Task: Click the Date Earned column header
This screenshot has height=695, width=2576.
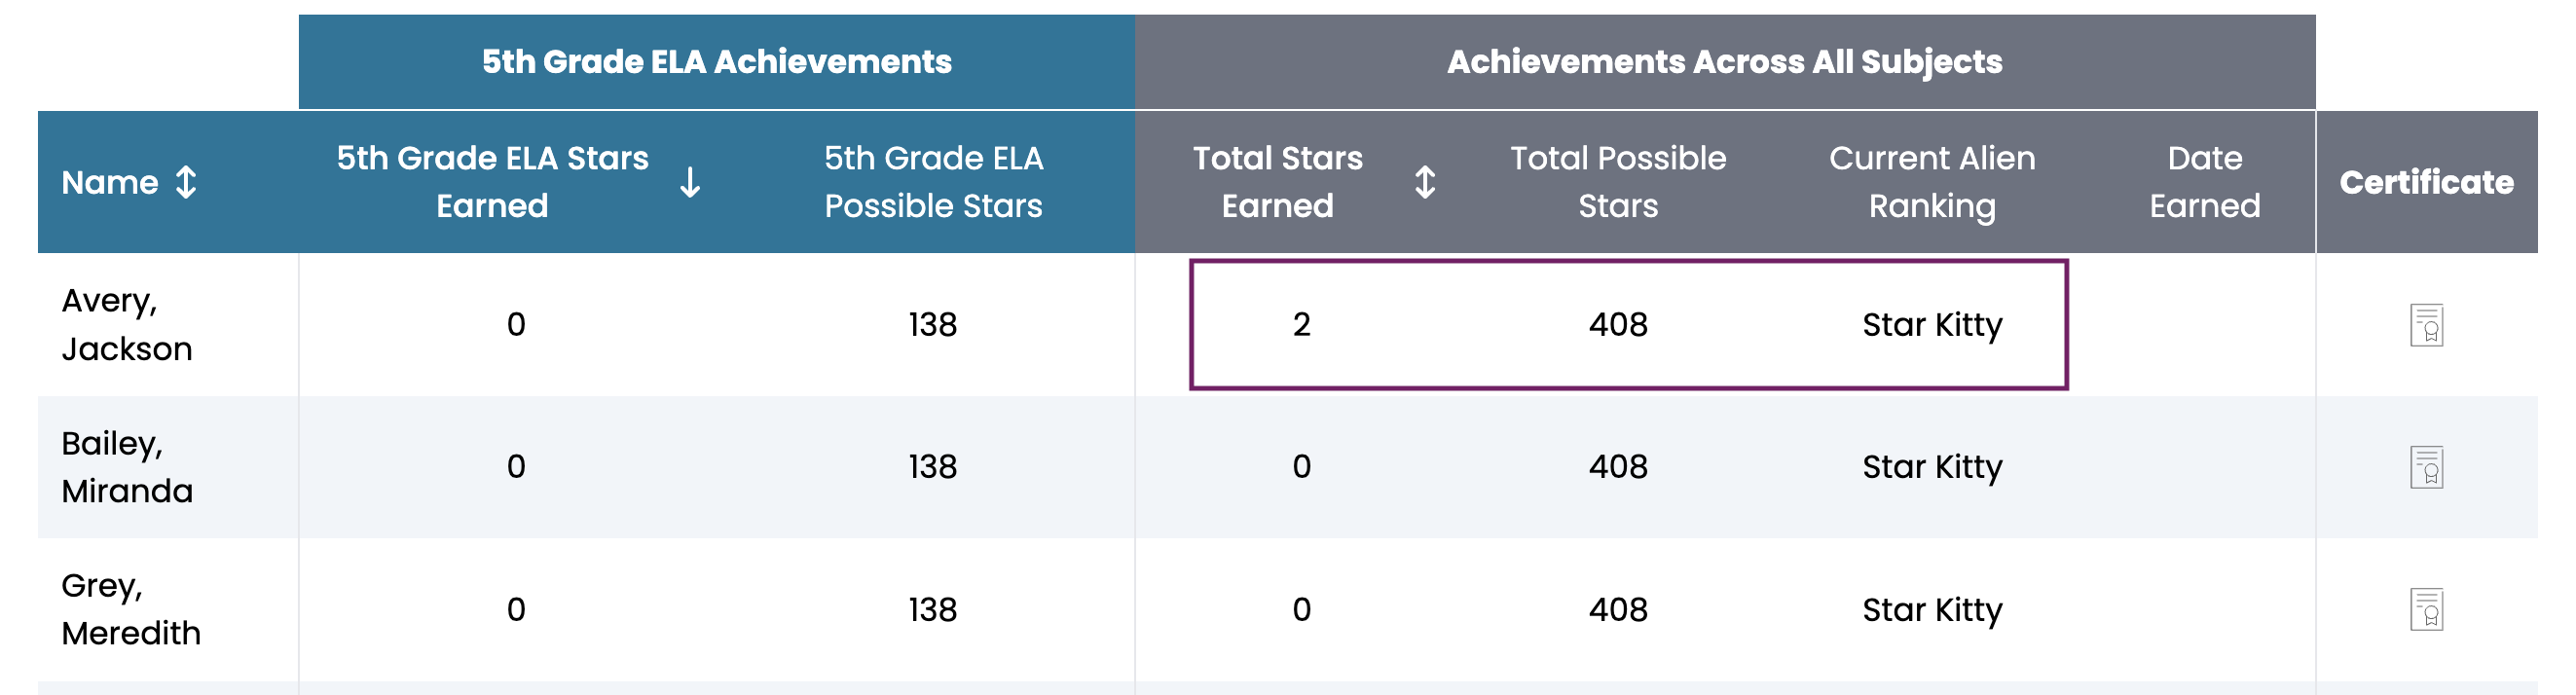Action: [2204, 182]
